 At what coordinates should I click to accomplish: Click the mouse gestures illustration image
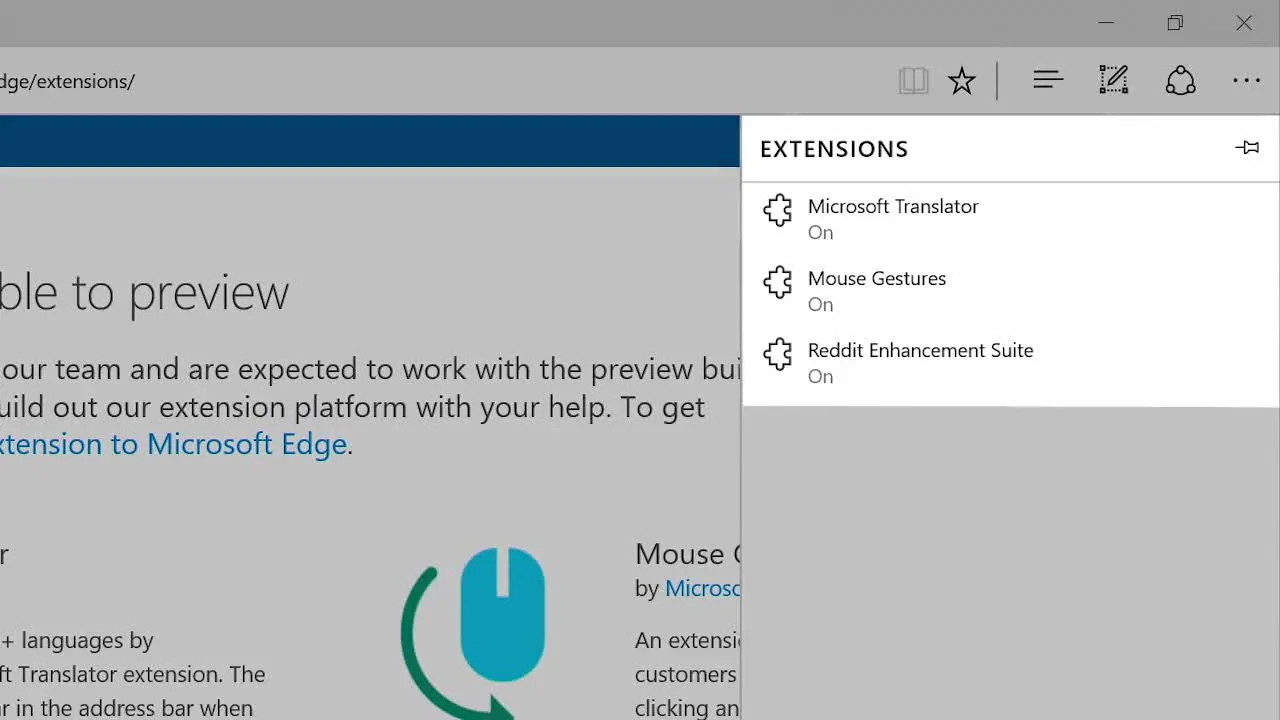pyautogui.click(x=474, y=632)
